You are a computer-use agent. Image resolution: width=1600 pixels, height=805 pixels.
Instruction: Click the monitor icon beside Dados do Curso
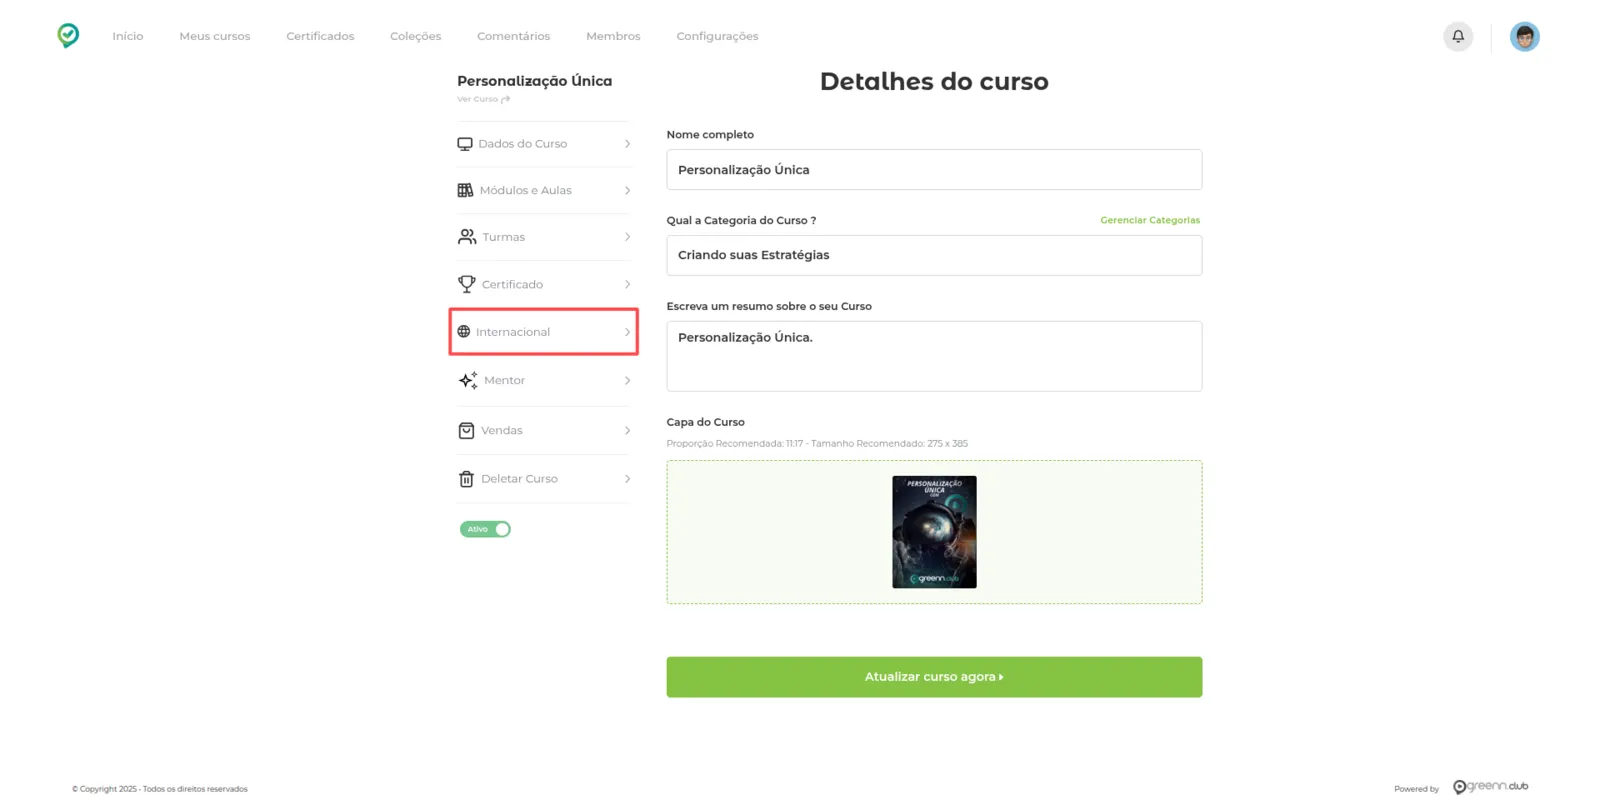point(465,144)
